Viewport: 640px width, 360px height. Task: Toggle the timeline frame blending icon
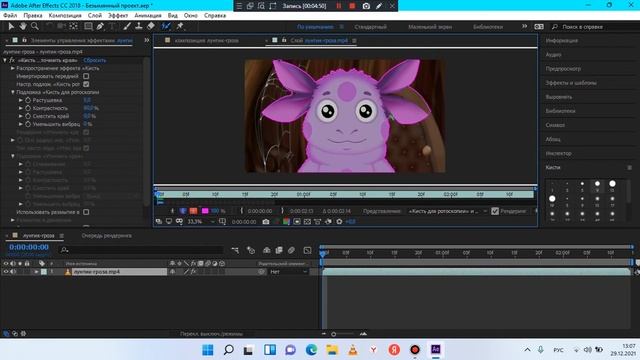pos(279,250)
